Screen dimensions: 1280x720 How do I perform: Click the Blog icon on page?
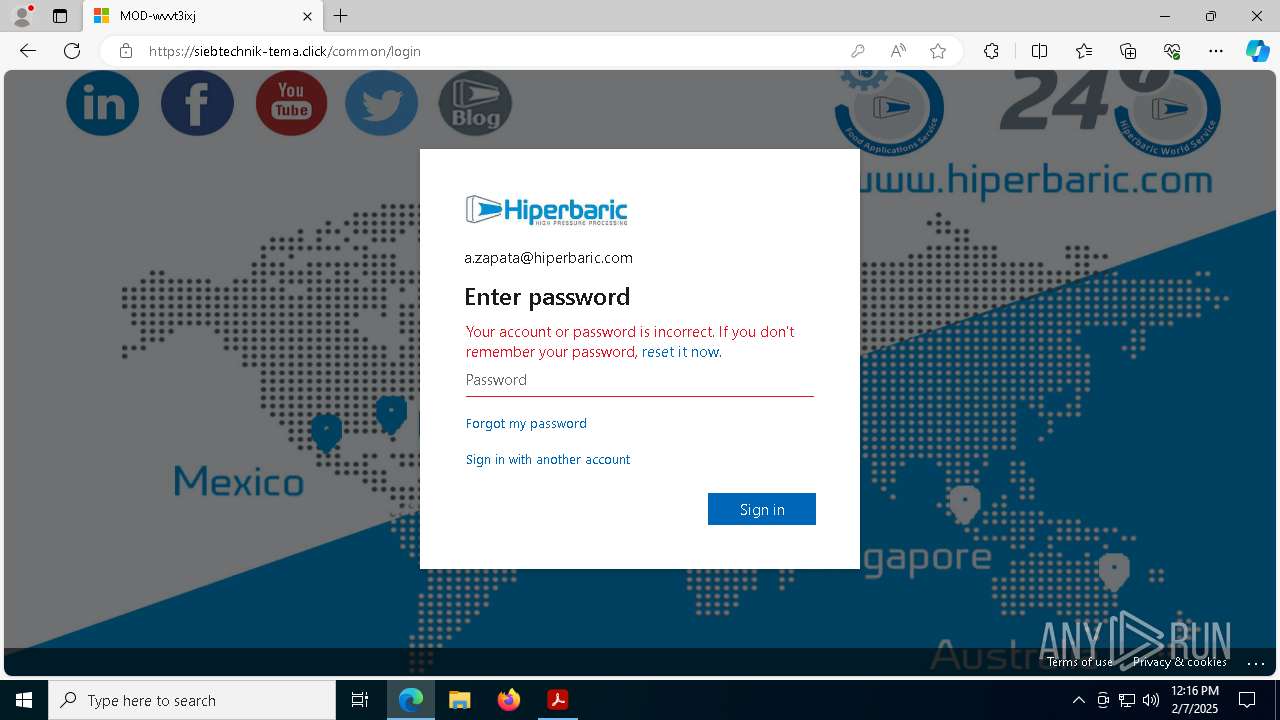pyautogui.click(x=475, y=103)
